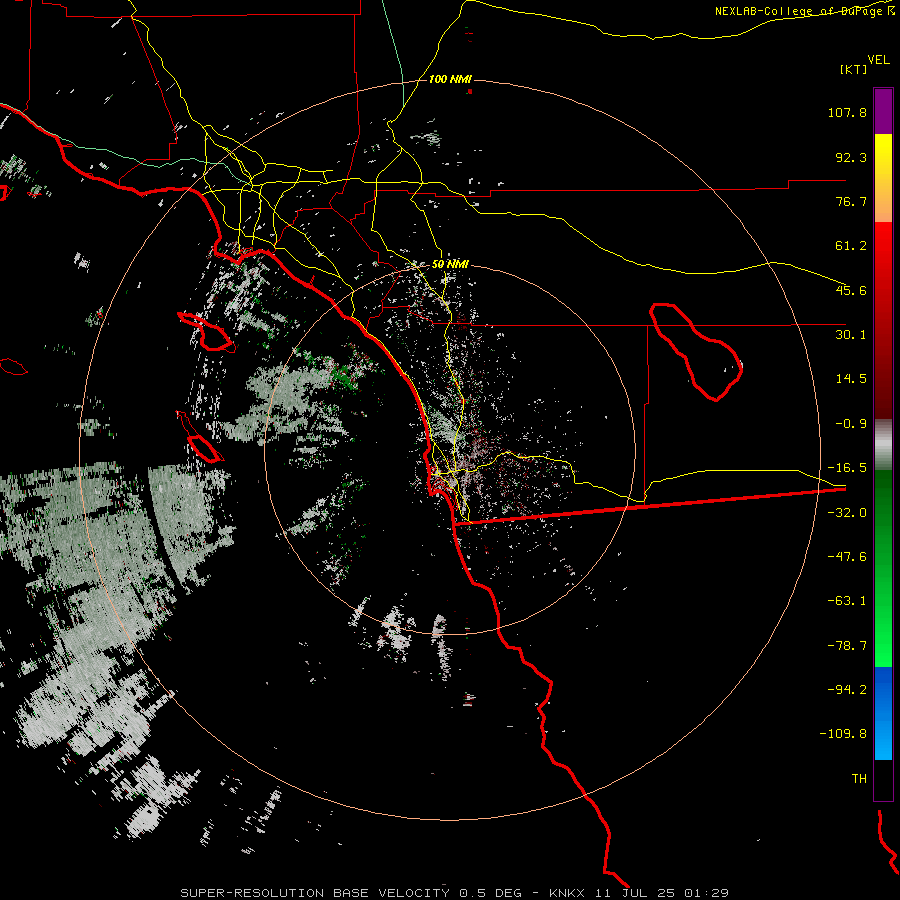Image resolution: width=900 pixels, height=900 pixels.
Task: Click the 45.6 legend value
Action: (851, 290)
